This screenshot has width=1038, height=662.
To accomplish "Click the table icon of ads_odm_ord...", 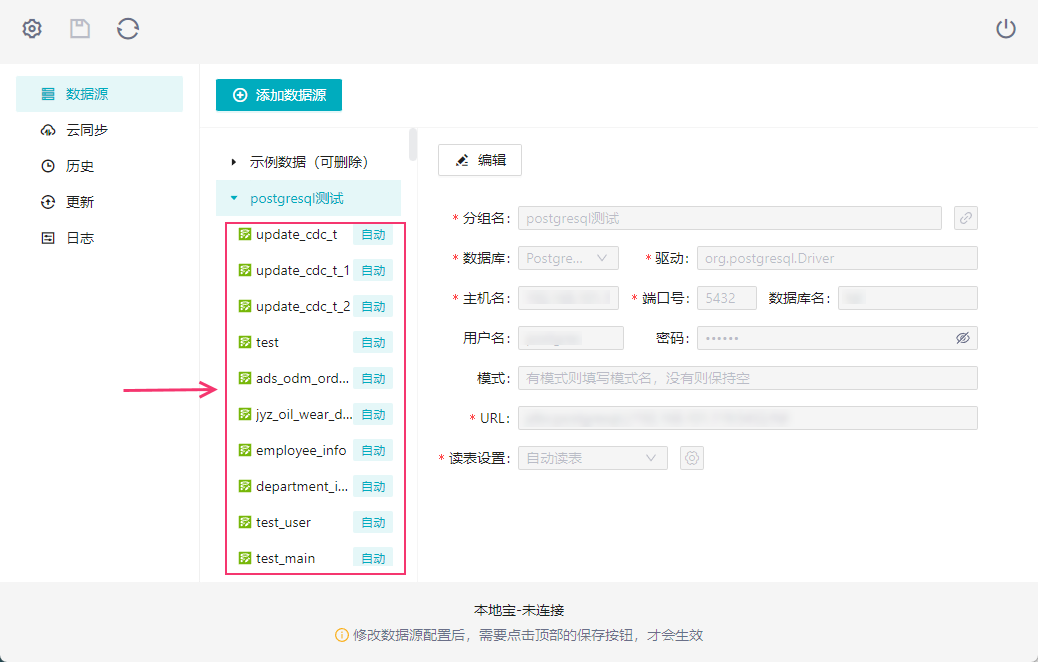I will click(x=245, y=378).
